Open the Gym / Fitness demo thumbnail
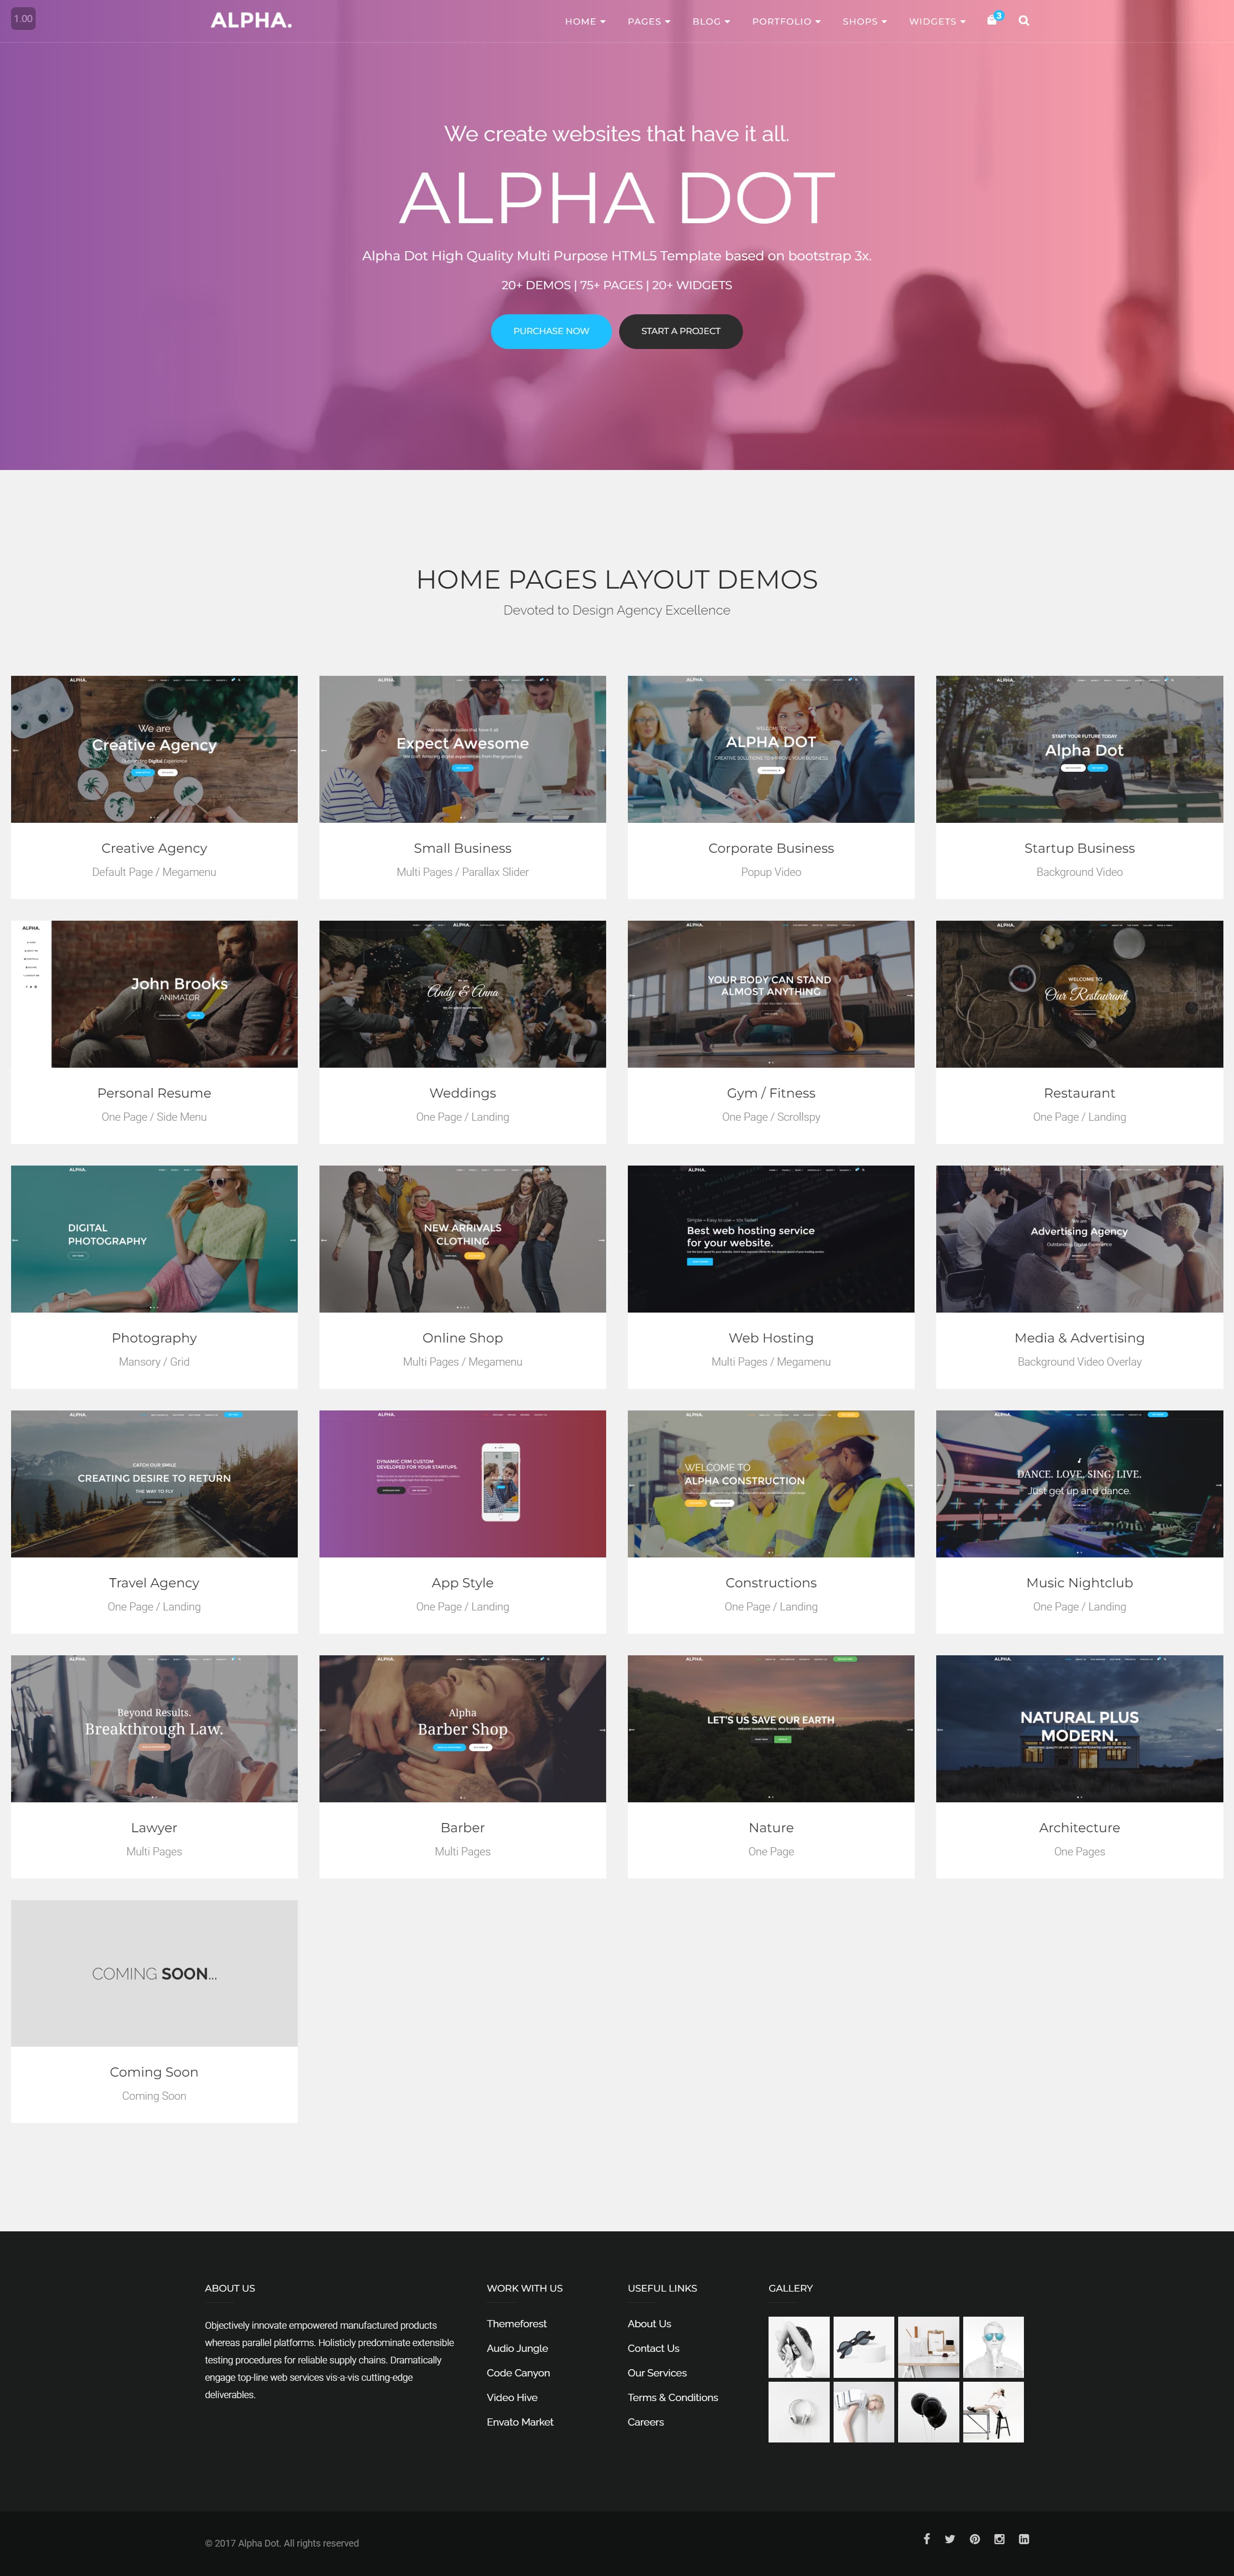This screenshot has height=2576, width=1234. coord(771,994)
